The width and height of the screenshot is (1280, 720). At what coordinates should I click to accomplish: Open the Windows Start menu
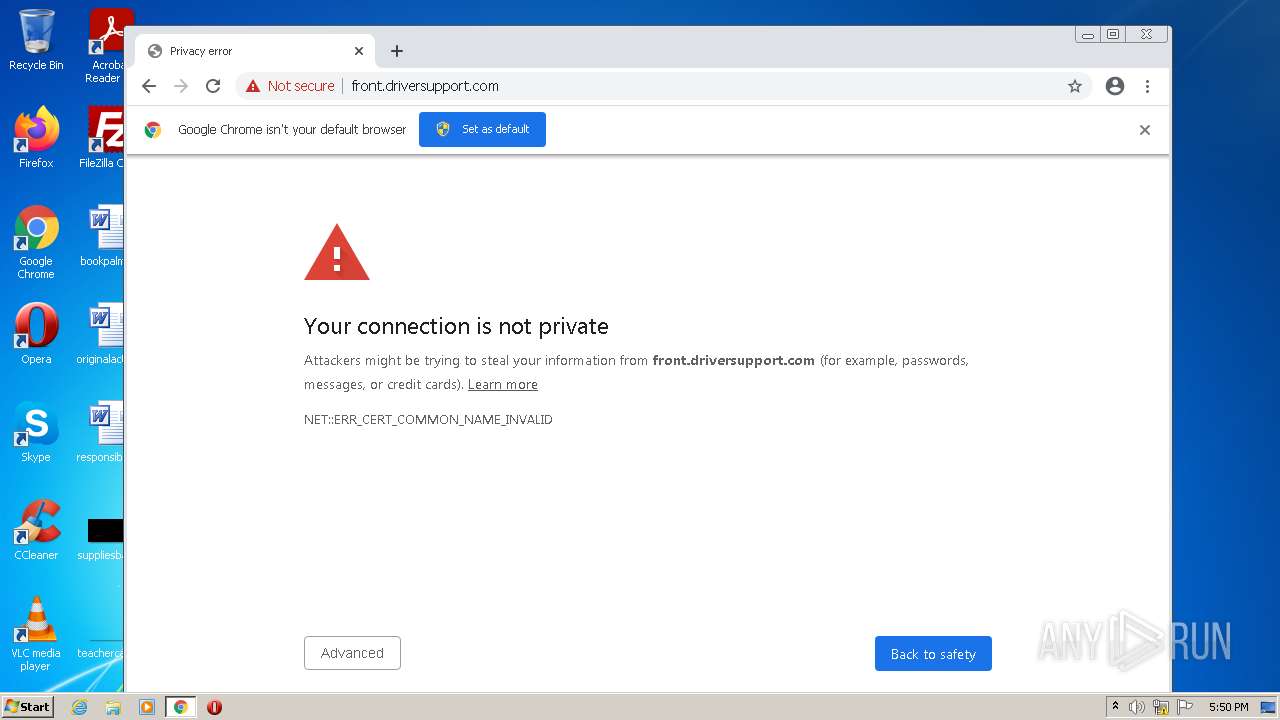tap(28, 707)
